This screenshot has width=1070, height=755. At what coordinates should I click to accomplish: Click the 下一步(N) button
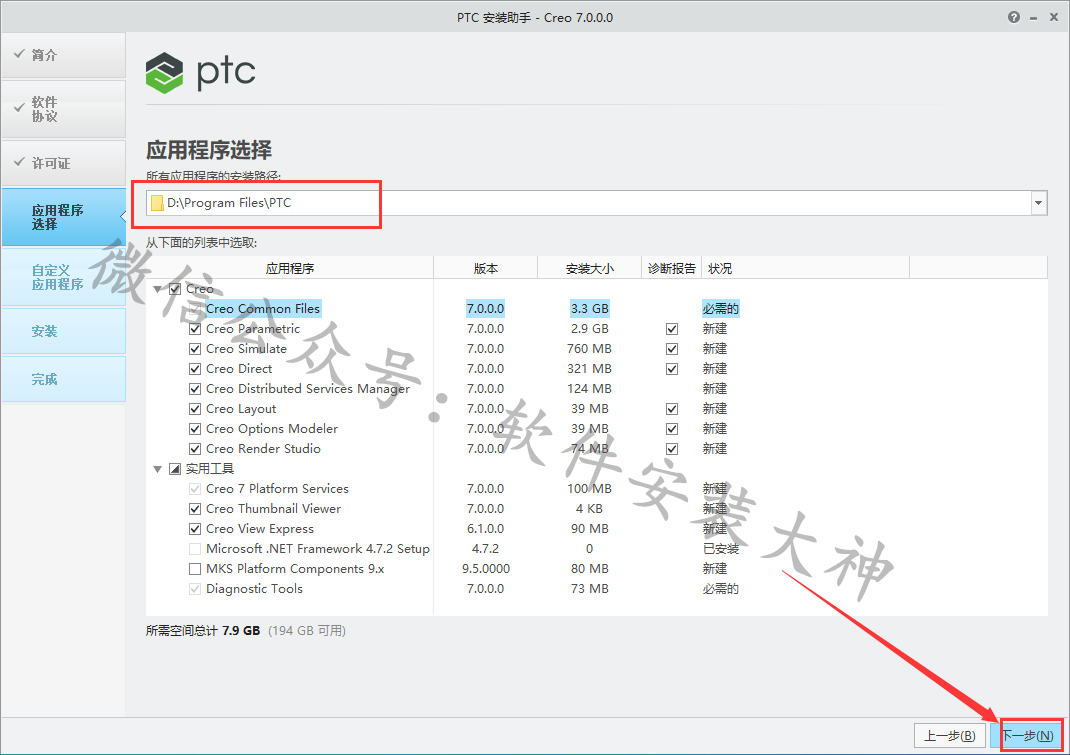coord(1028,736)
